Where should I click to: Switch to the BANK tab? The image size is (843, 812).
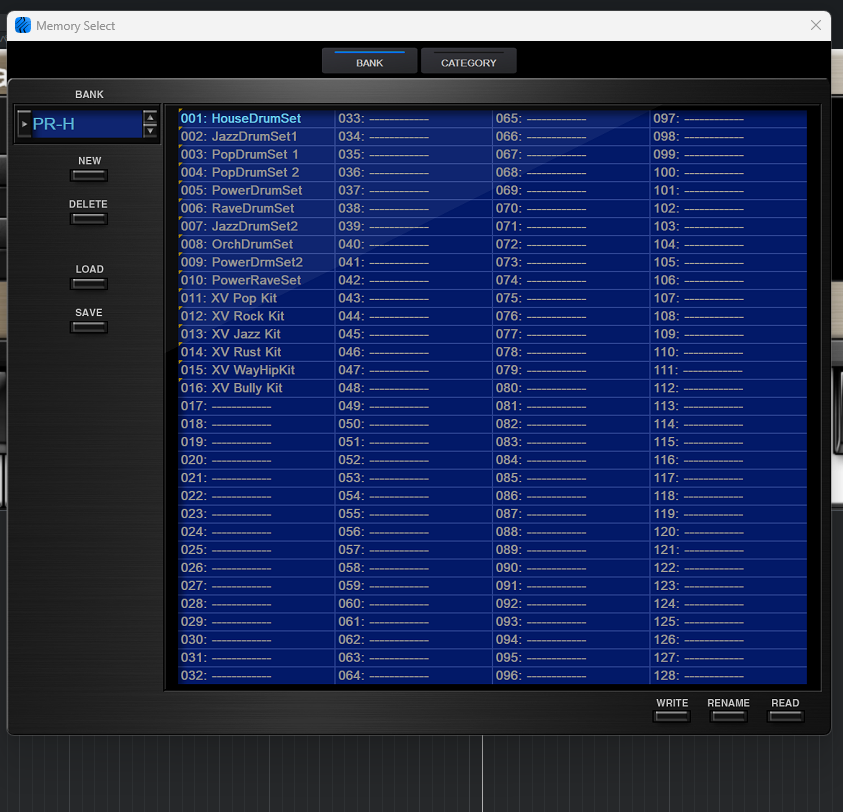pyautogui.click(x=369, y=62)
